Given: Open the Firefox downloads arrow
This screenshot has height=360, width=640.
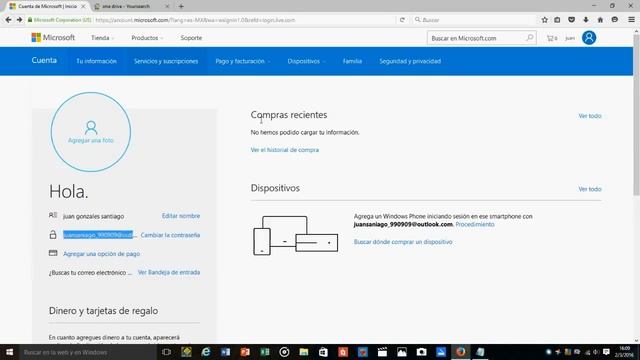Looking at the screenshot, I should (x=586, y=20).
